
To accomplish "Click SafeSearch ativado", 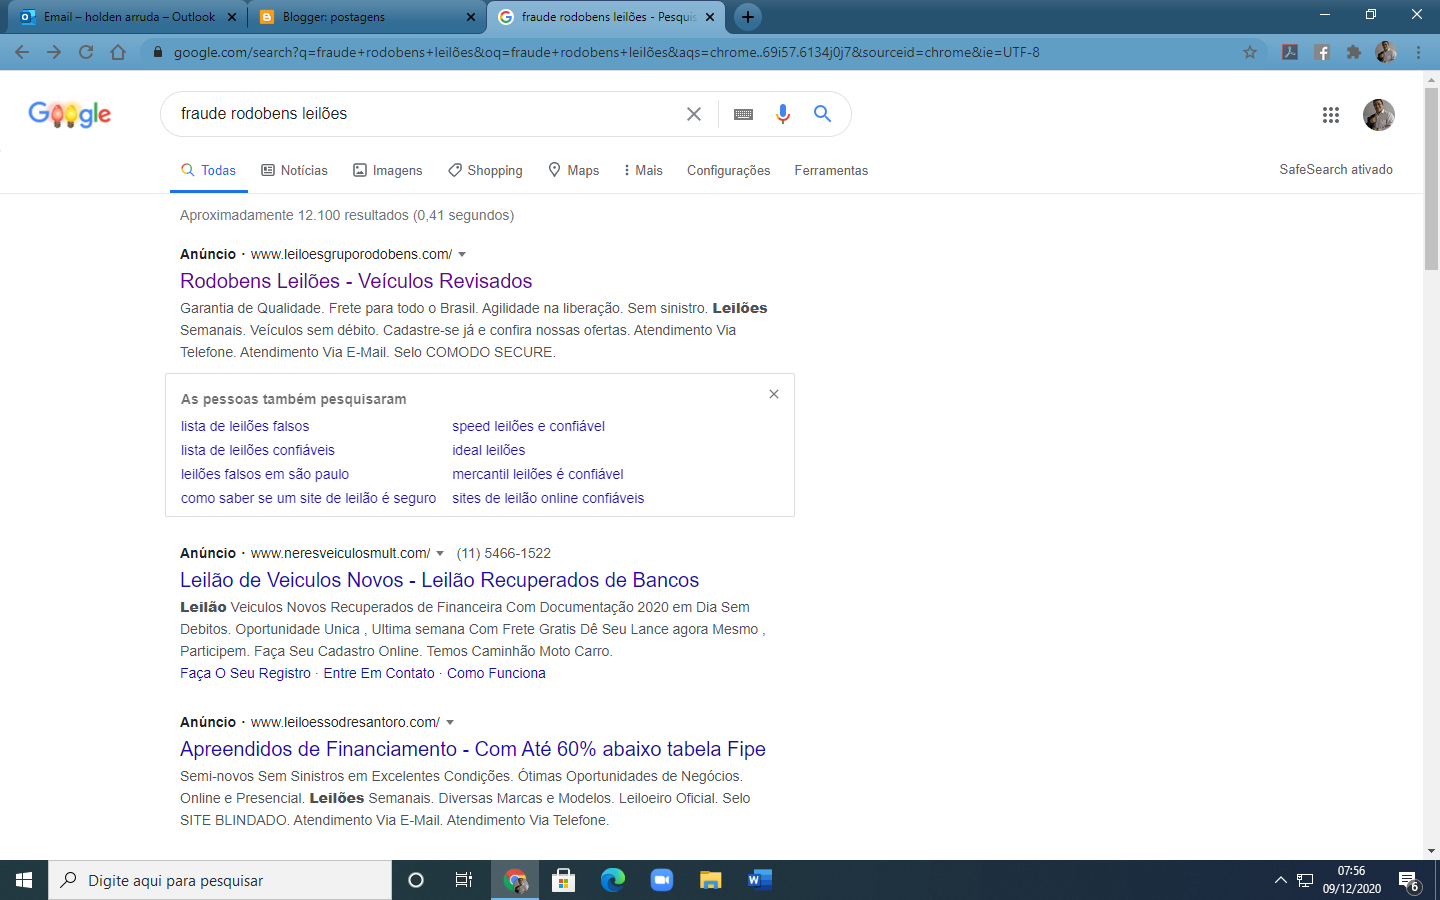I will tap(1336, 170).
